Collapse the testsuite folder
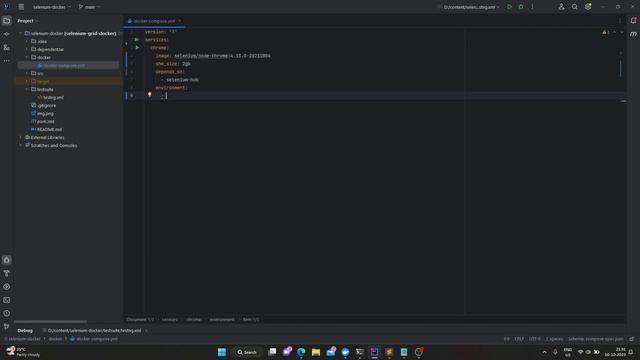640x360 pixels. coord(27,89)
